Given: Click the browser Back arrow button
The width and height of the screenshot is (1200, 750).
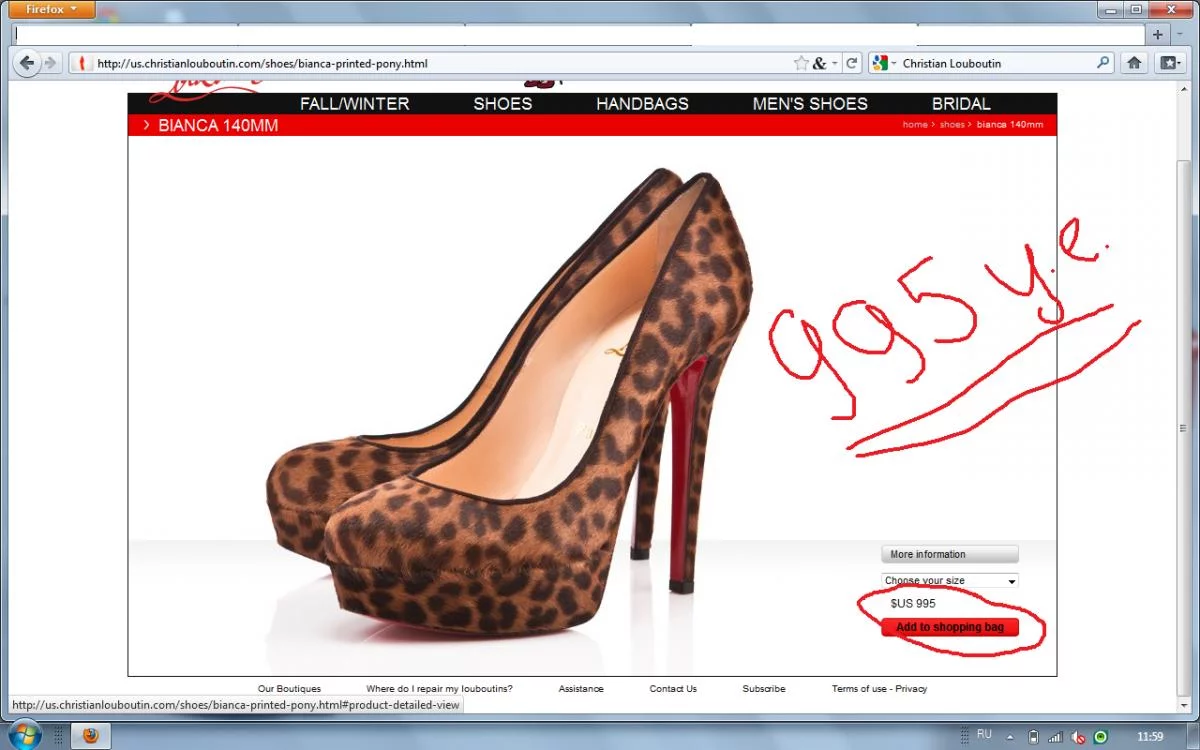Looking at the screenshot, I should [27, 63].
